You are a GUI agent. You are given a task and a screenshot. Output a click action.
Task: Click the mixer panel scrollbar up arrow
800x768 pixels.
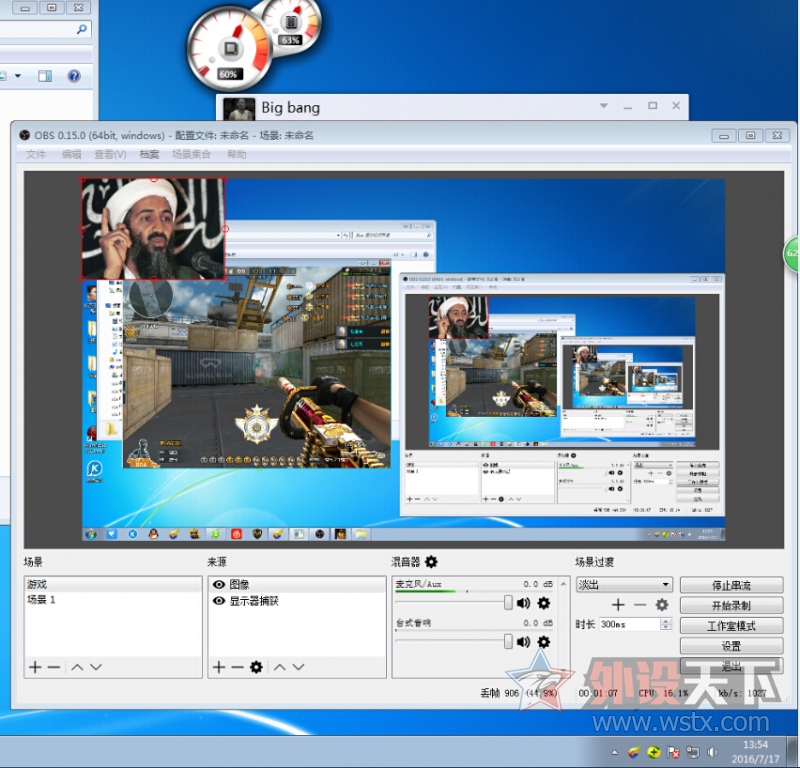click(x=564, y=583)
